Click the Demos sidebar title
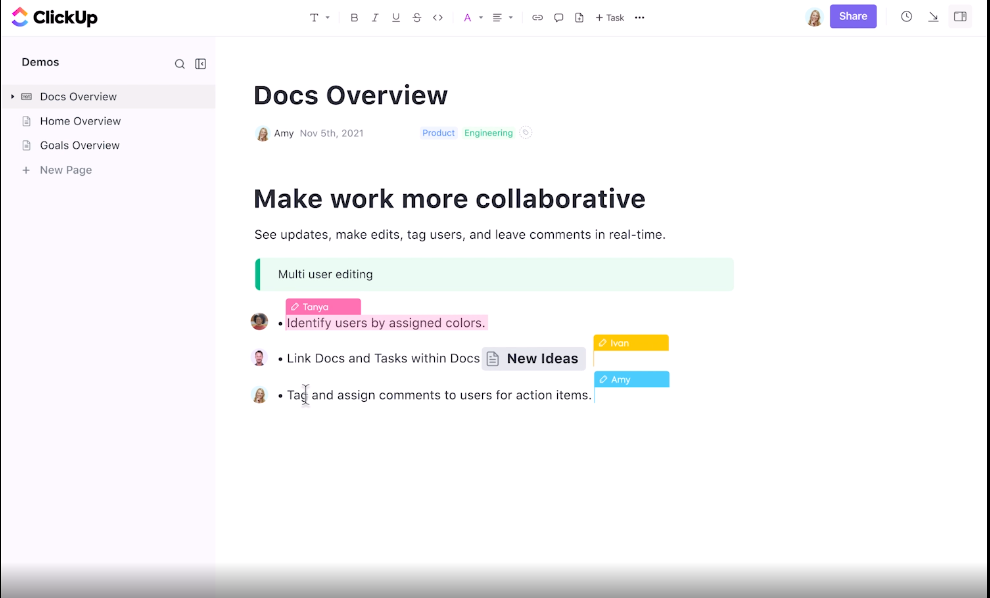990x598 pixels. (x=40, y=62)
